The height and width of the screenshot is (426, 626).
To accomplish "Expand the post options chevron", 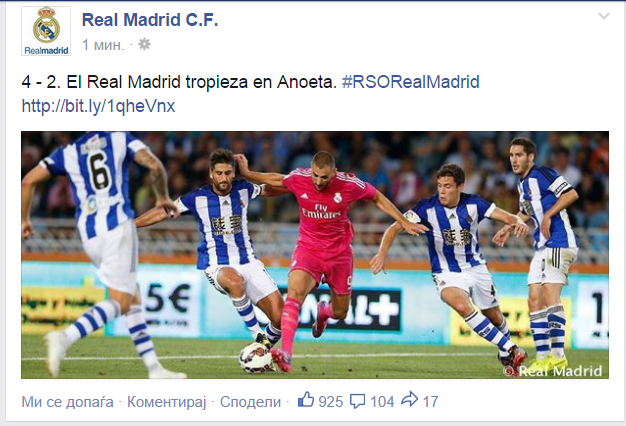I will [604, 16].
